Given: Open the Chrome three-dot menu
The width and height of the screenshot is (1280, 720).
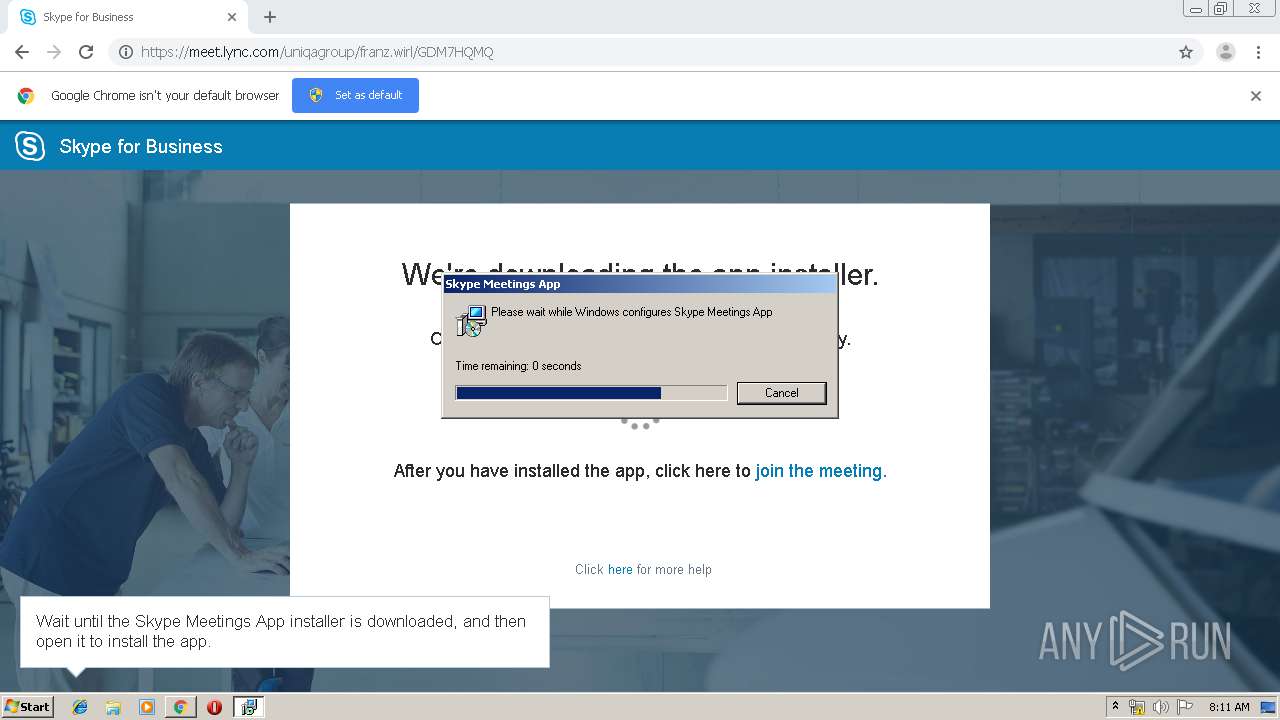Looking at the screenshot, I should point(1259,52).
